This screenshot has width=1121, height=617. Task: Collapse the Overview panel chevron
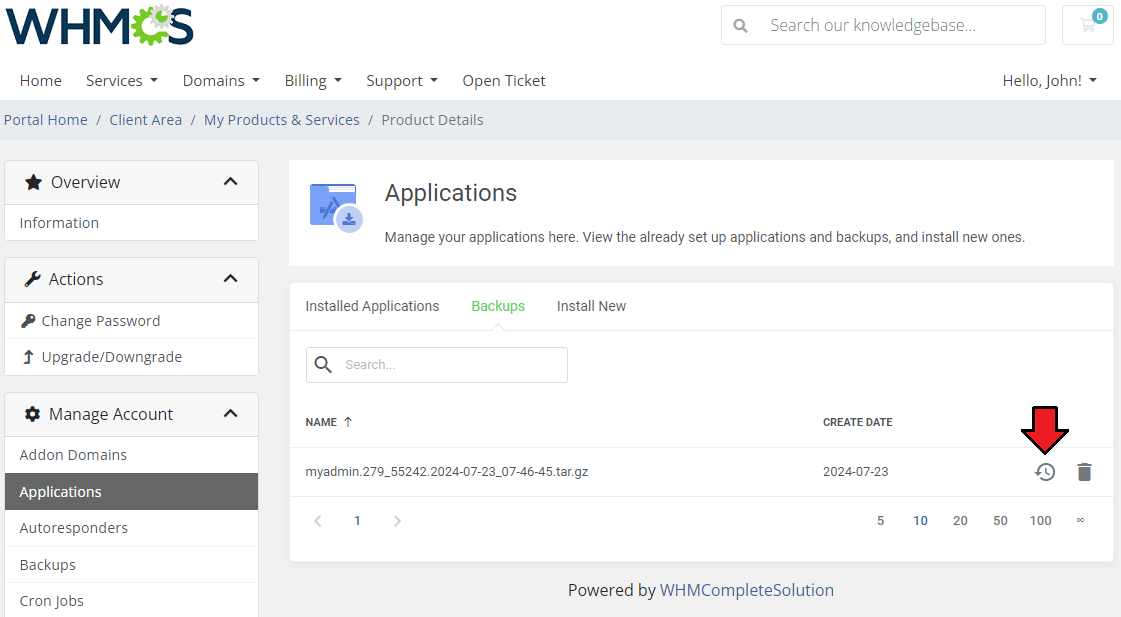tap(230, 182)
